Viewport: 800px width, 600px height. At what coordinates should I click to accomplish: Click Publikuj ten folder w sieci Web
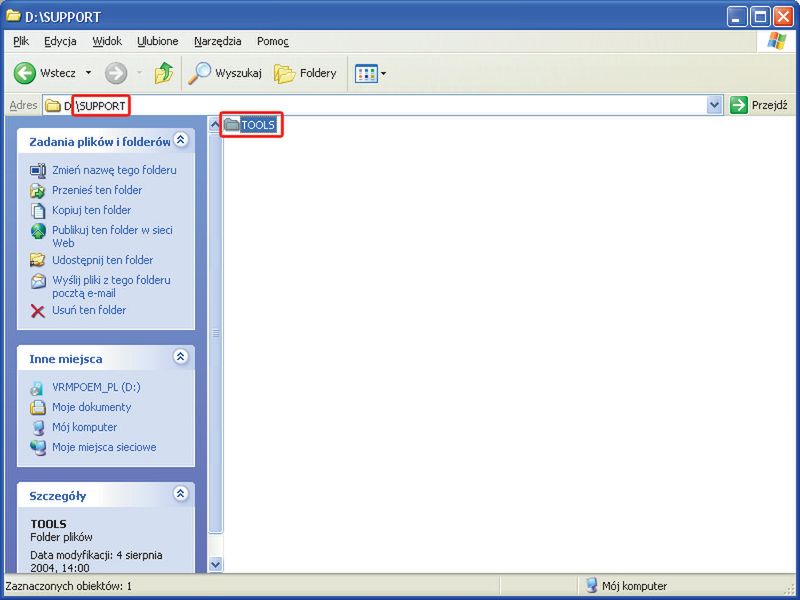click(x=112, y=236)
